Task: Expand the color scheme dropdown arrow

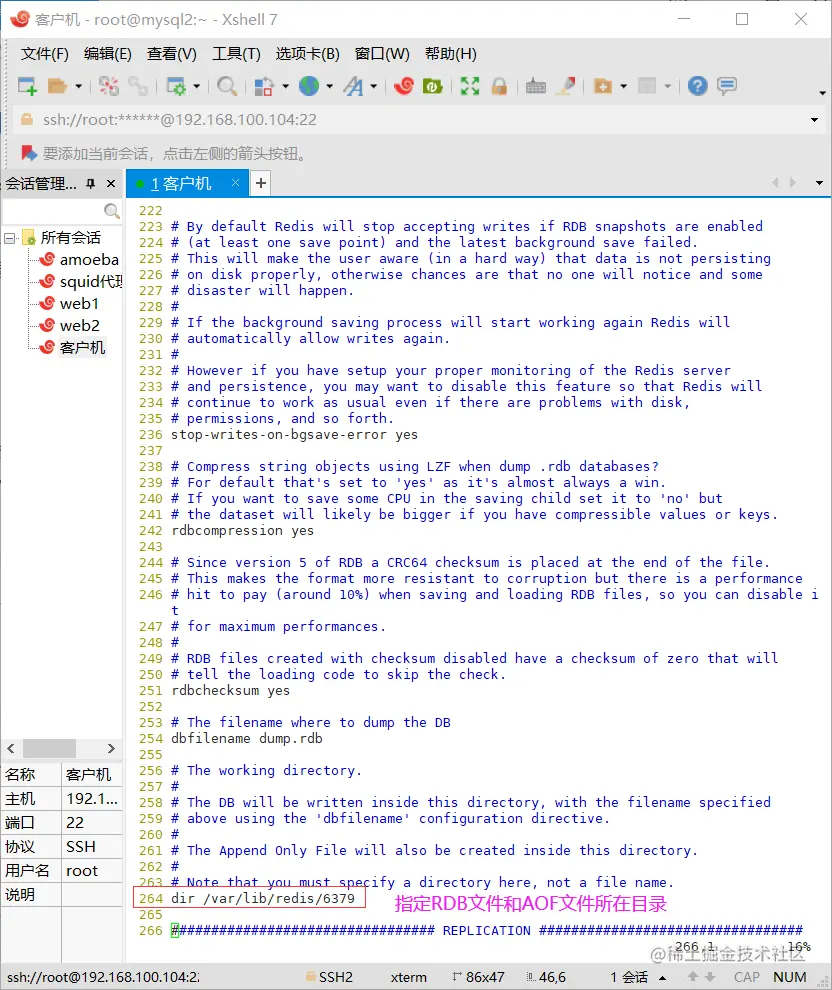Action: [285, 86]
